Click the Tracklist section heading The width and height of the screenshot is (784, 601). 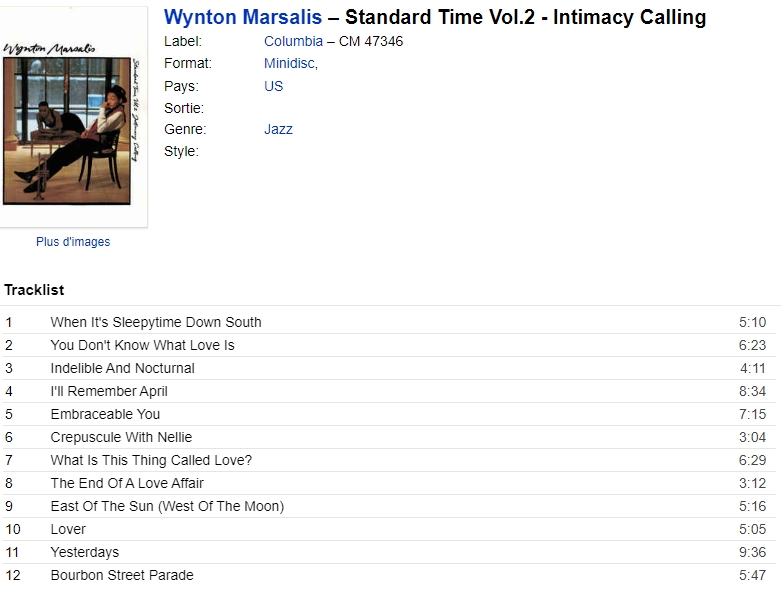point(34,290)
